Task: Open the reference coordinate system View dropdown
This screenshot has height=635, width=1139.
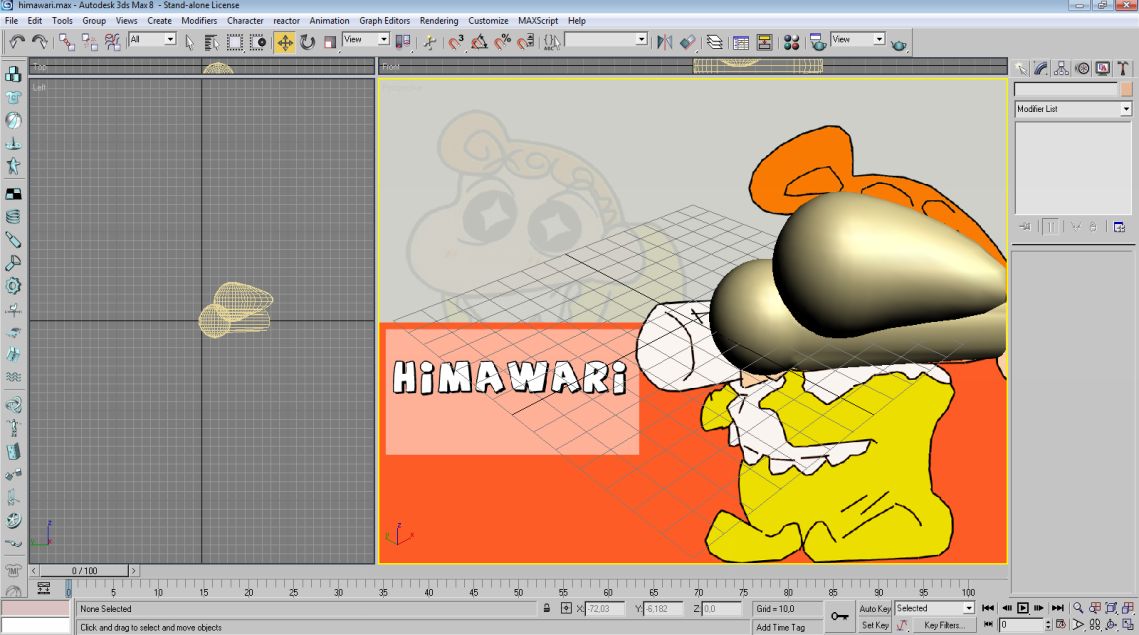Action: pyautogui.click(x=366, y=39)
